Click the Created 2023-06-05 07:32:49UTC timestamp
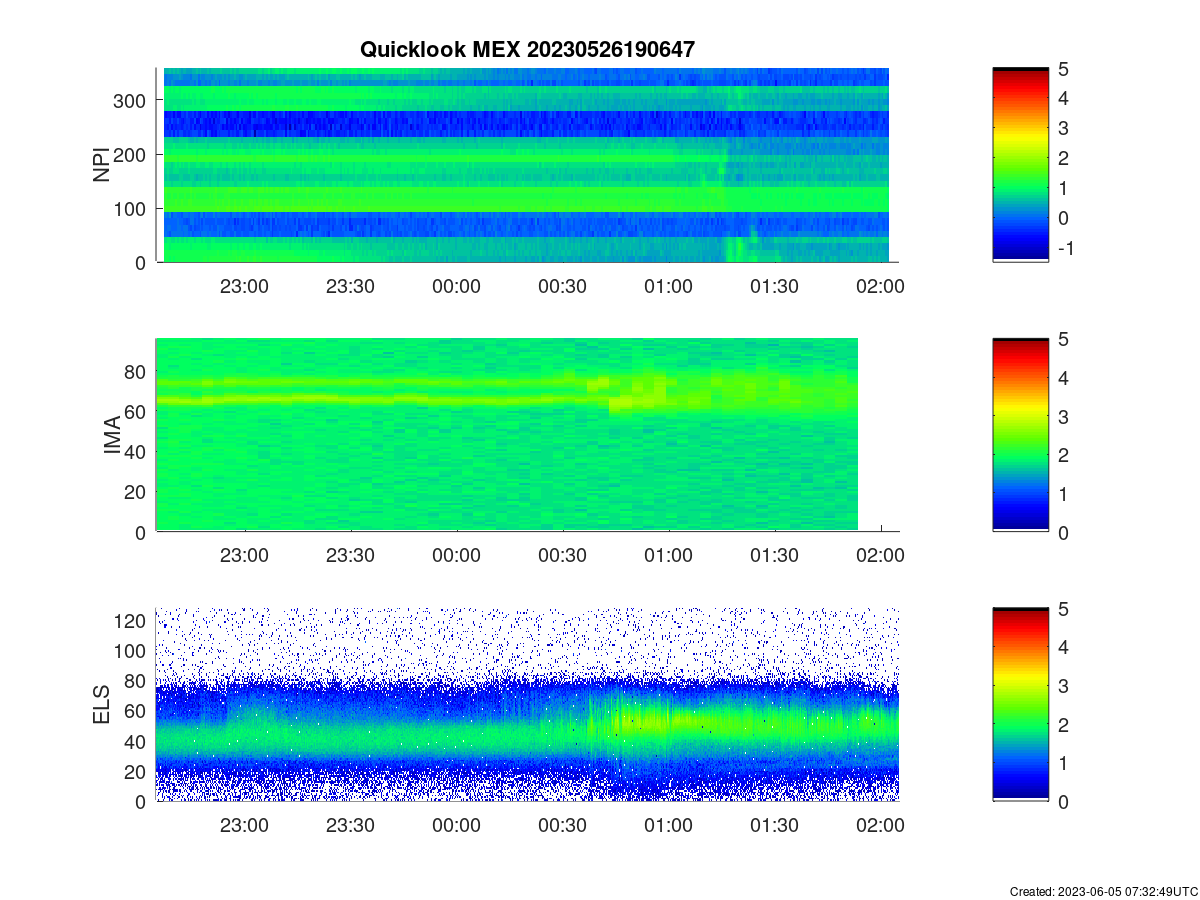Viewport: 1200px width, 900px height. pos(1103,891)
